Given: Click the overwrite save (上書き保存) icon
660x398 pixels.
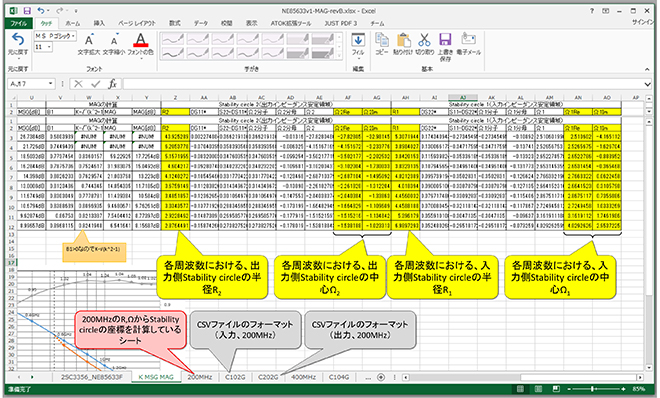Looking at the screenshot, I should [x=445, y=40].
